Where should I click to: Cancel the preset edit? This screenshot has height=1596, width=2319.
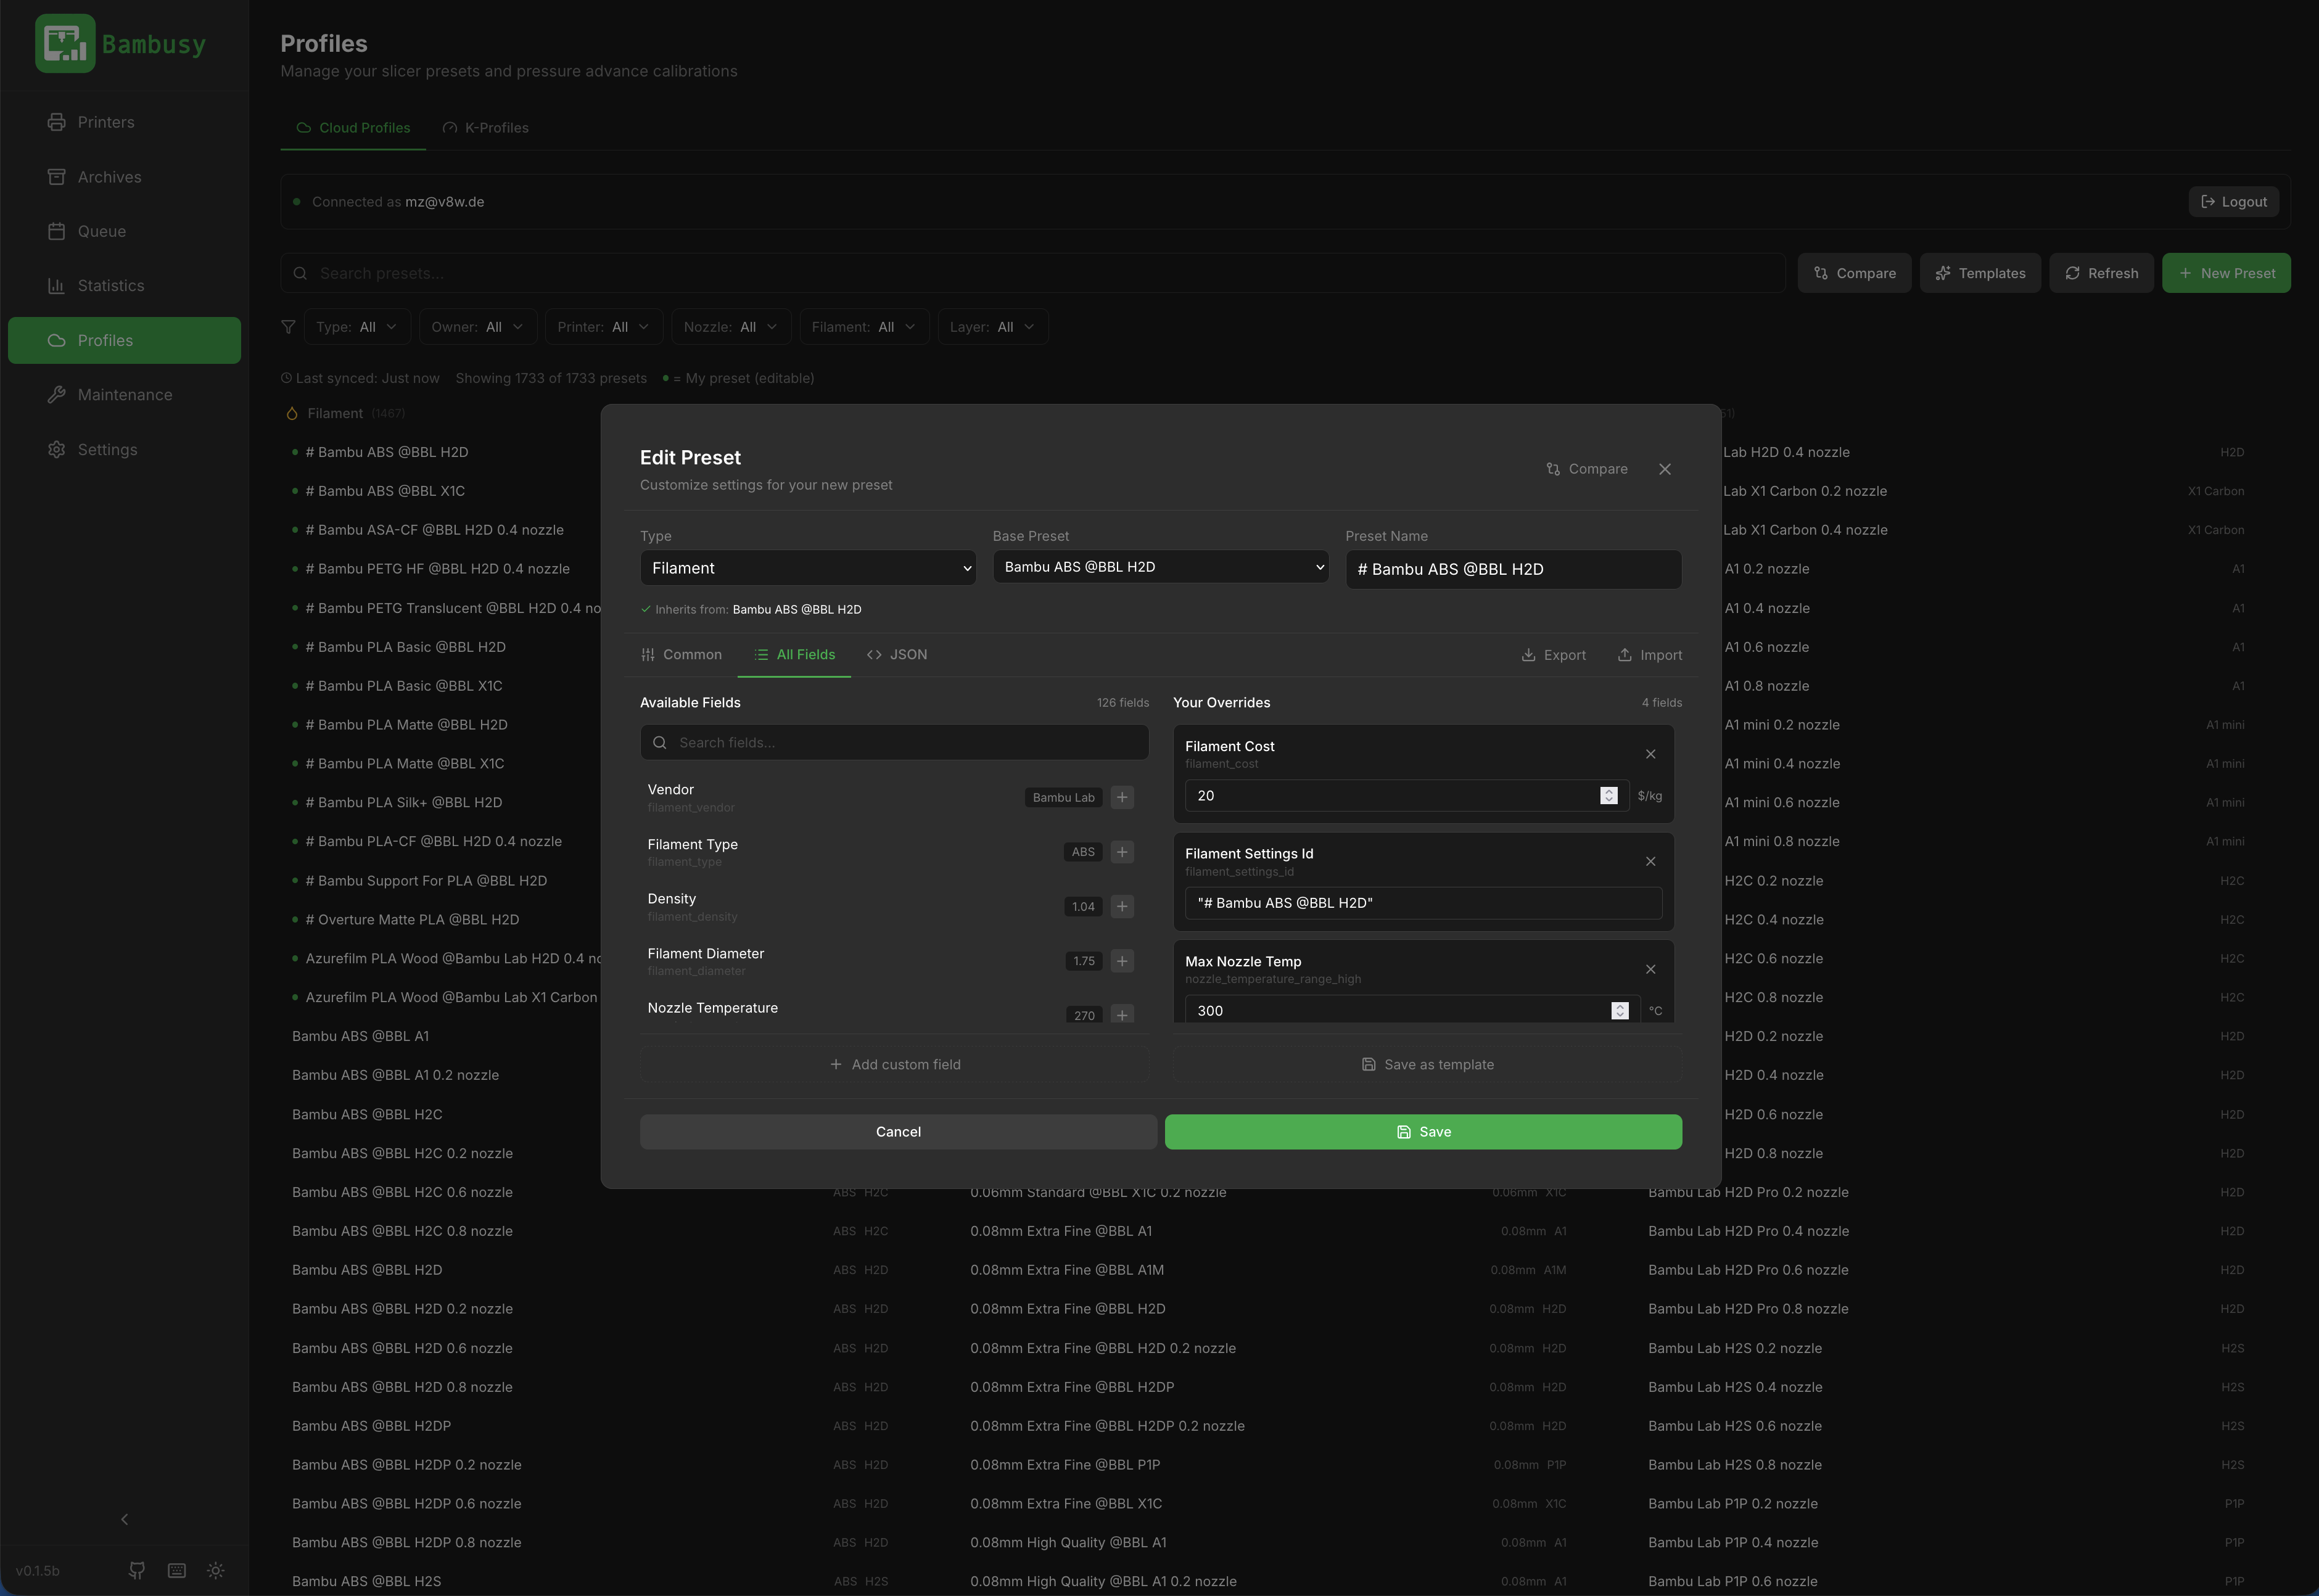point(898,1132)
